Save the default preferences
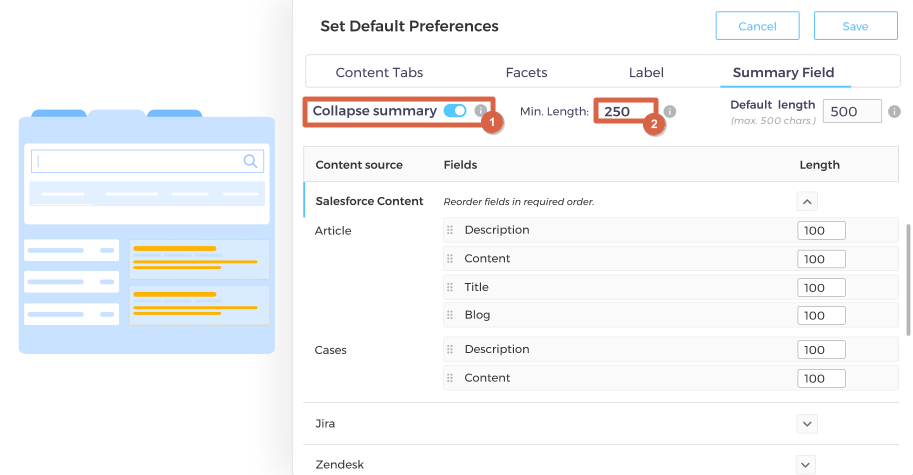The width and height of the screenshot is (913, 475). click(855, 26)
